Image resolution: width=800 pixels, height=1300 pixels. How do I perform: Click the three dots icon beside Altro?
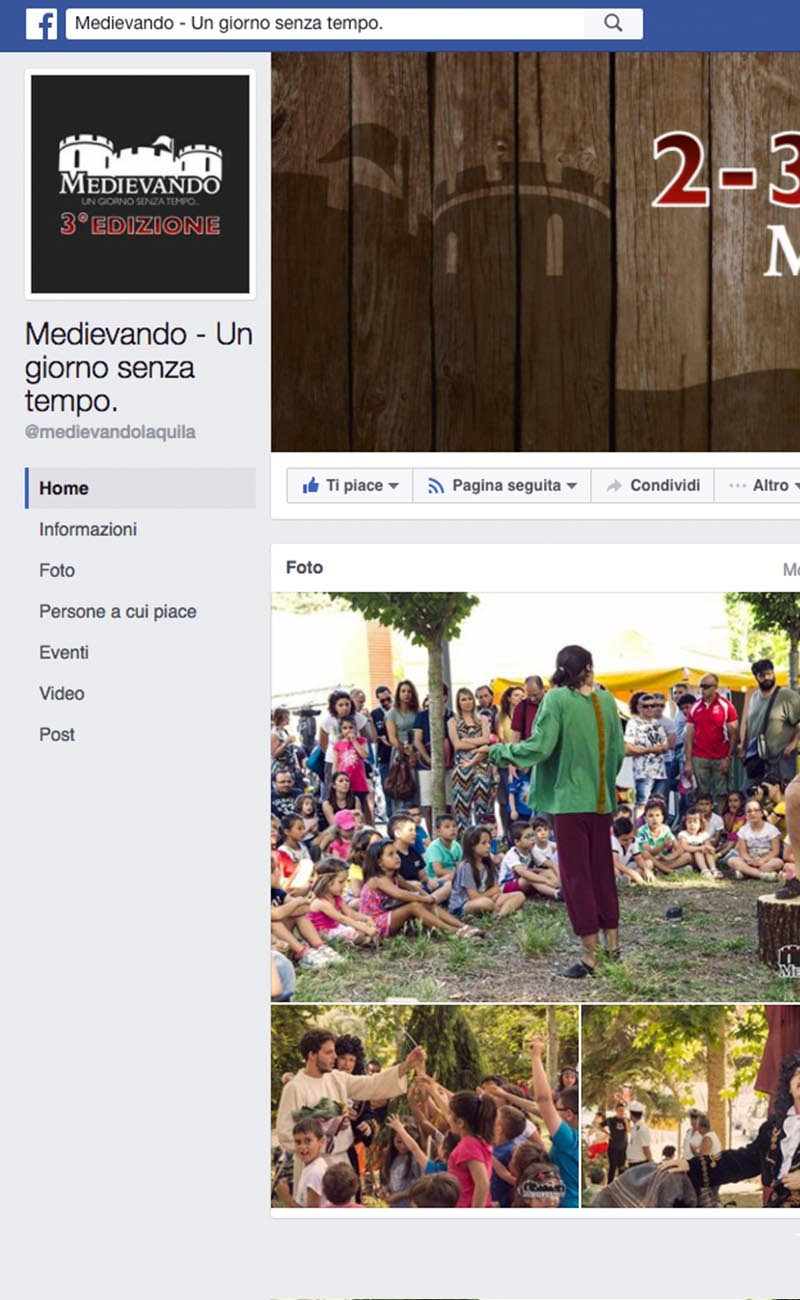(x=738, y=485)
